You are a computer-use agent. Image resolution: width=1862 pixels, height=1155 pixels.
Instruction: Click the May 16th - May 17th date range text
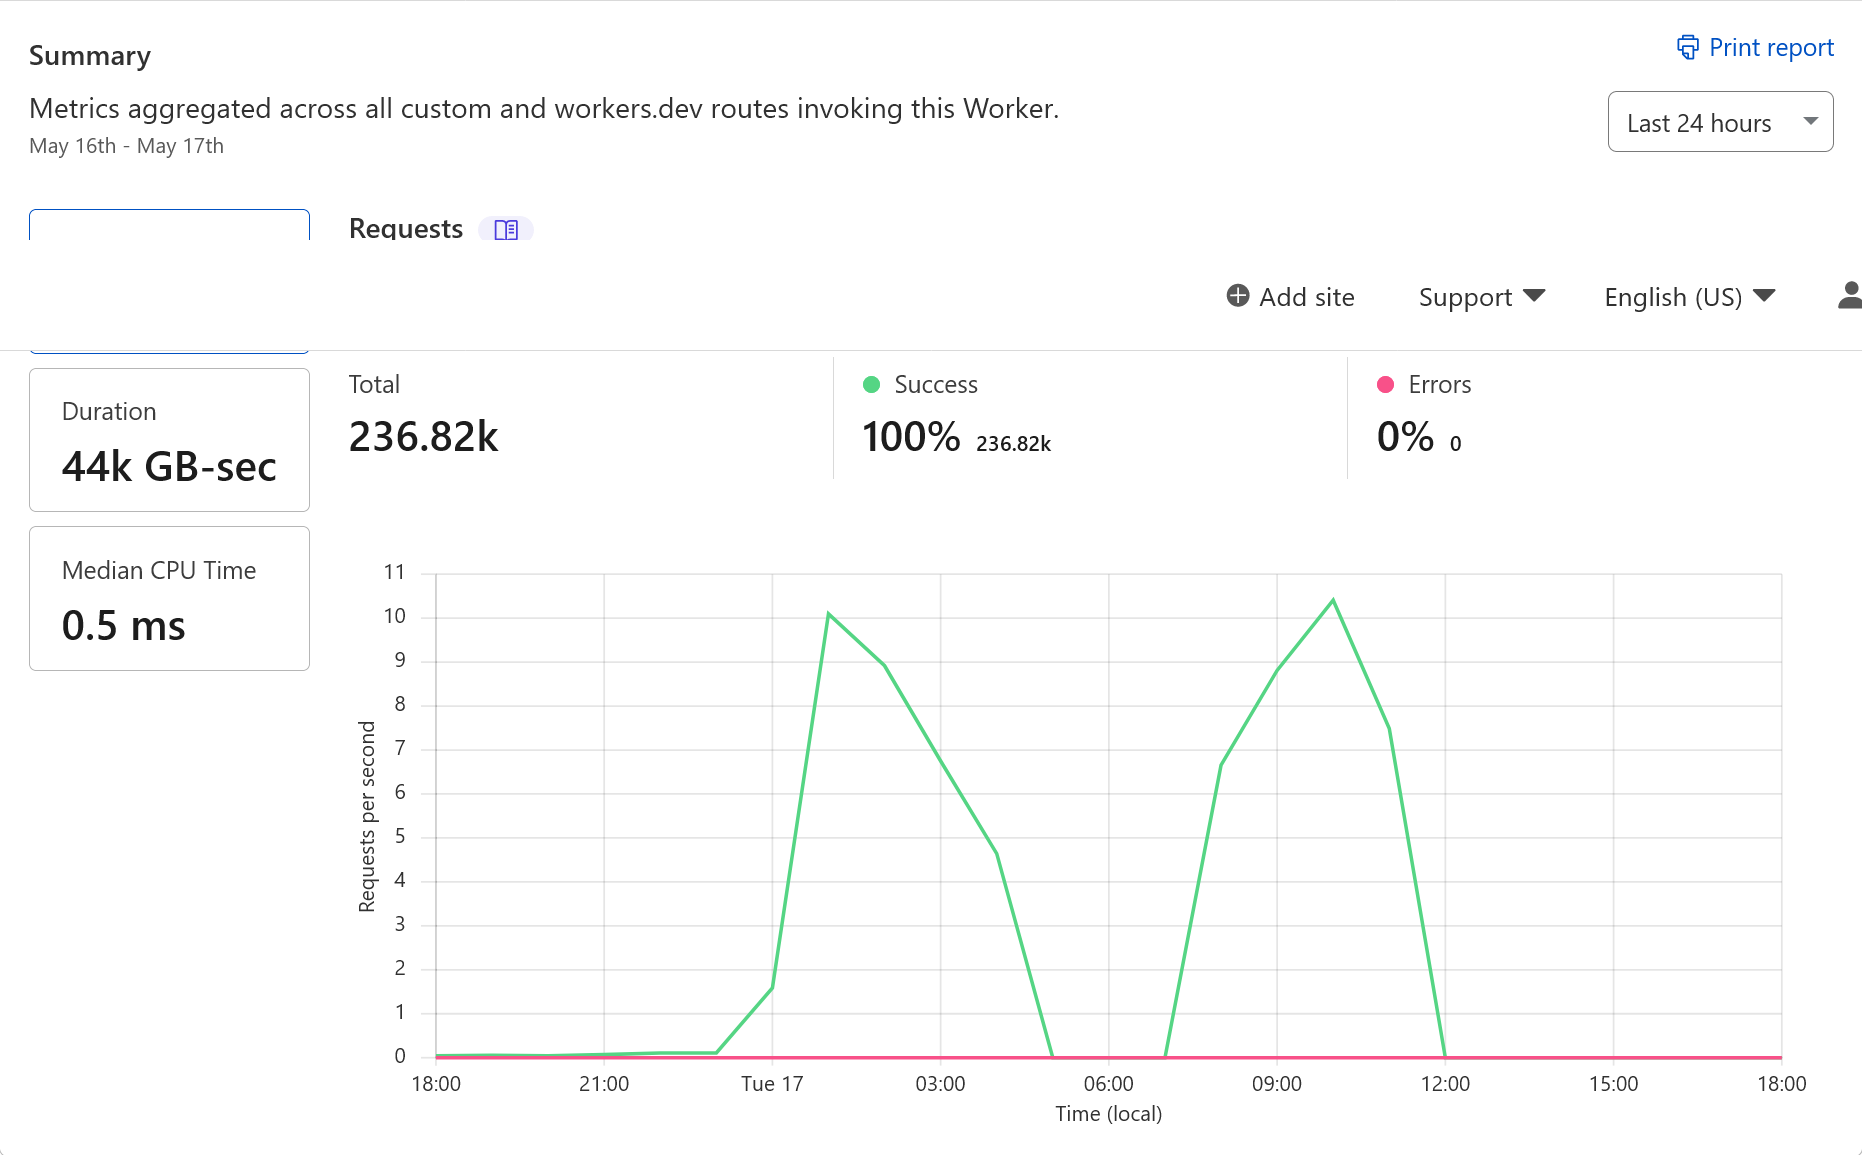pos(127,146)
